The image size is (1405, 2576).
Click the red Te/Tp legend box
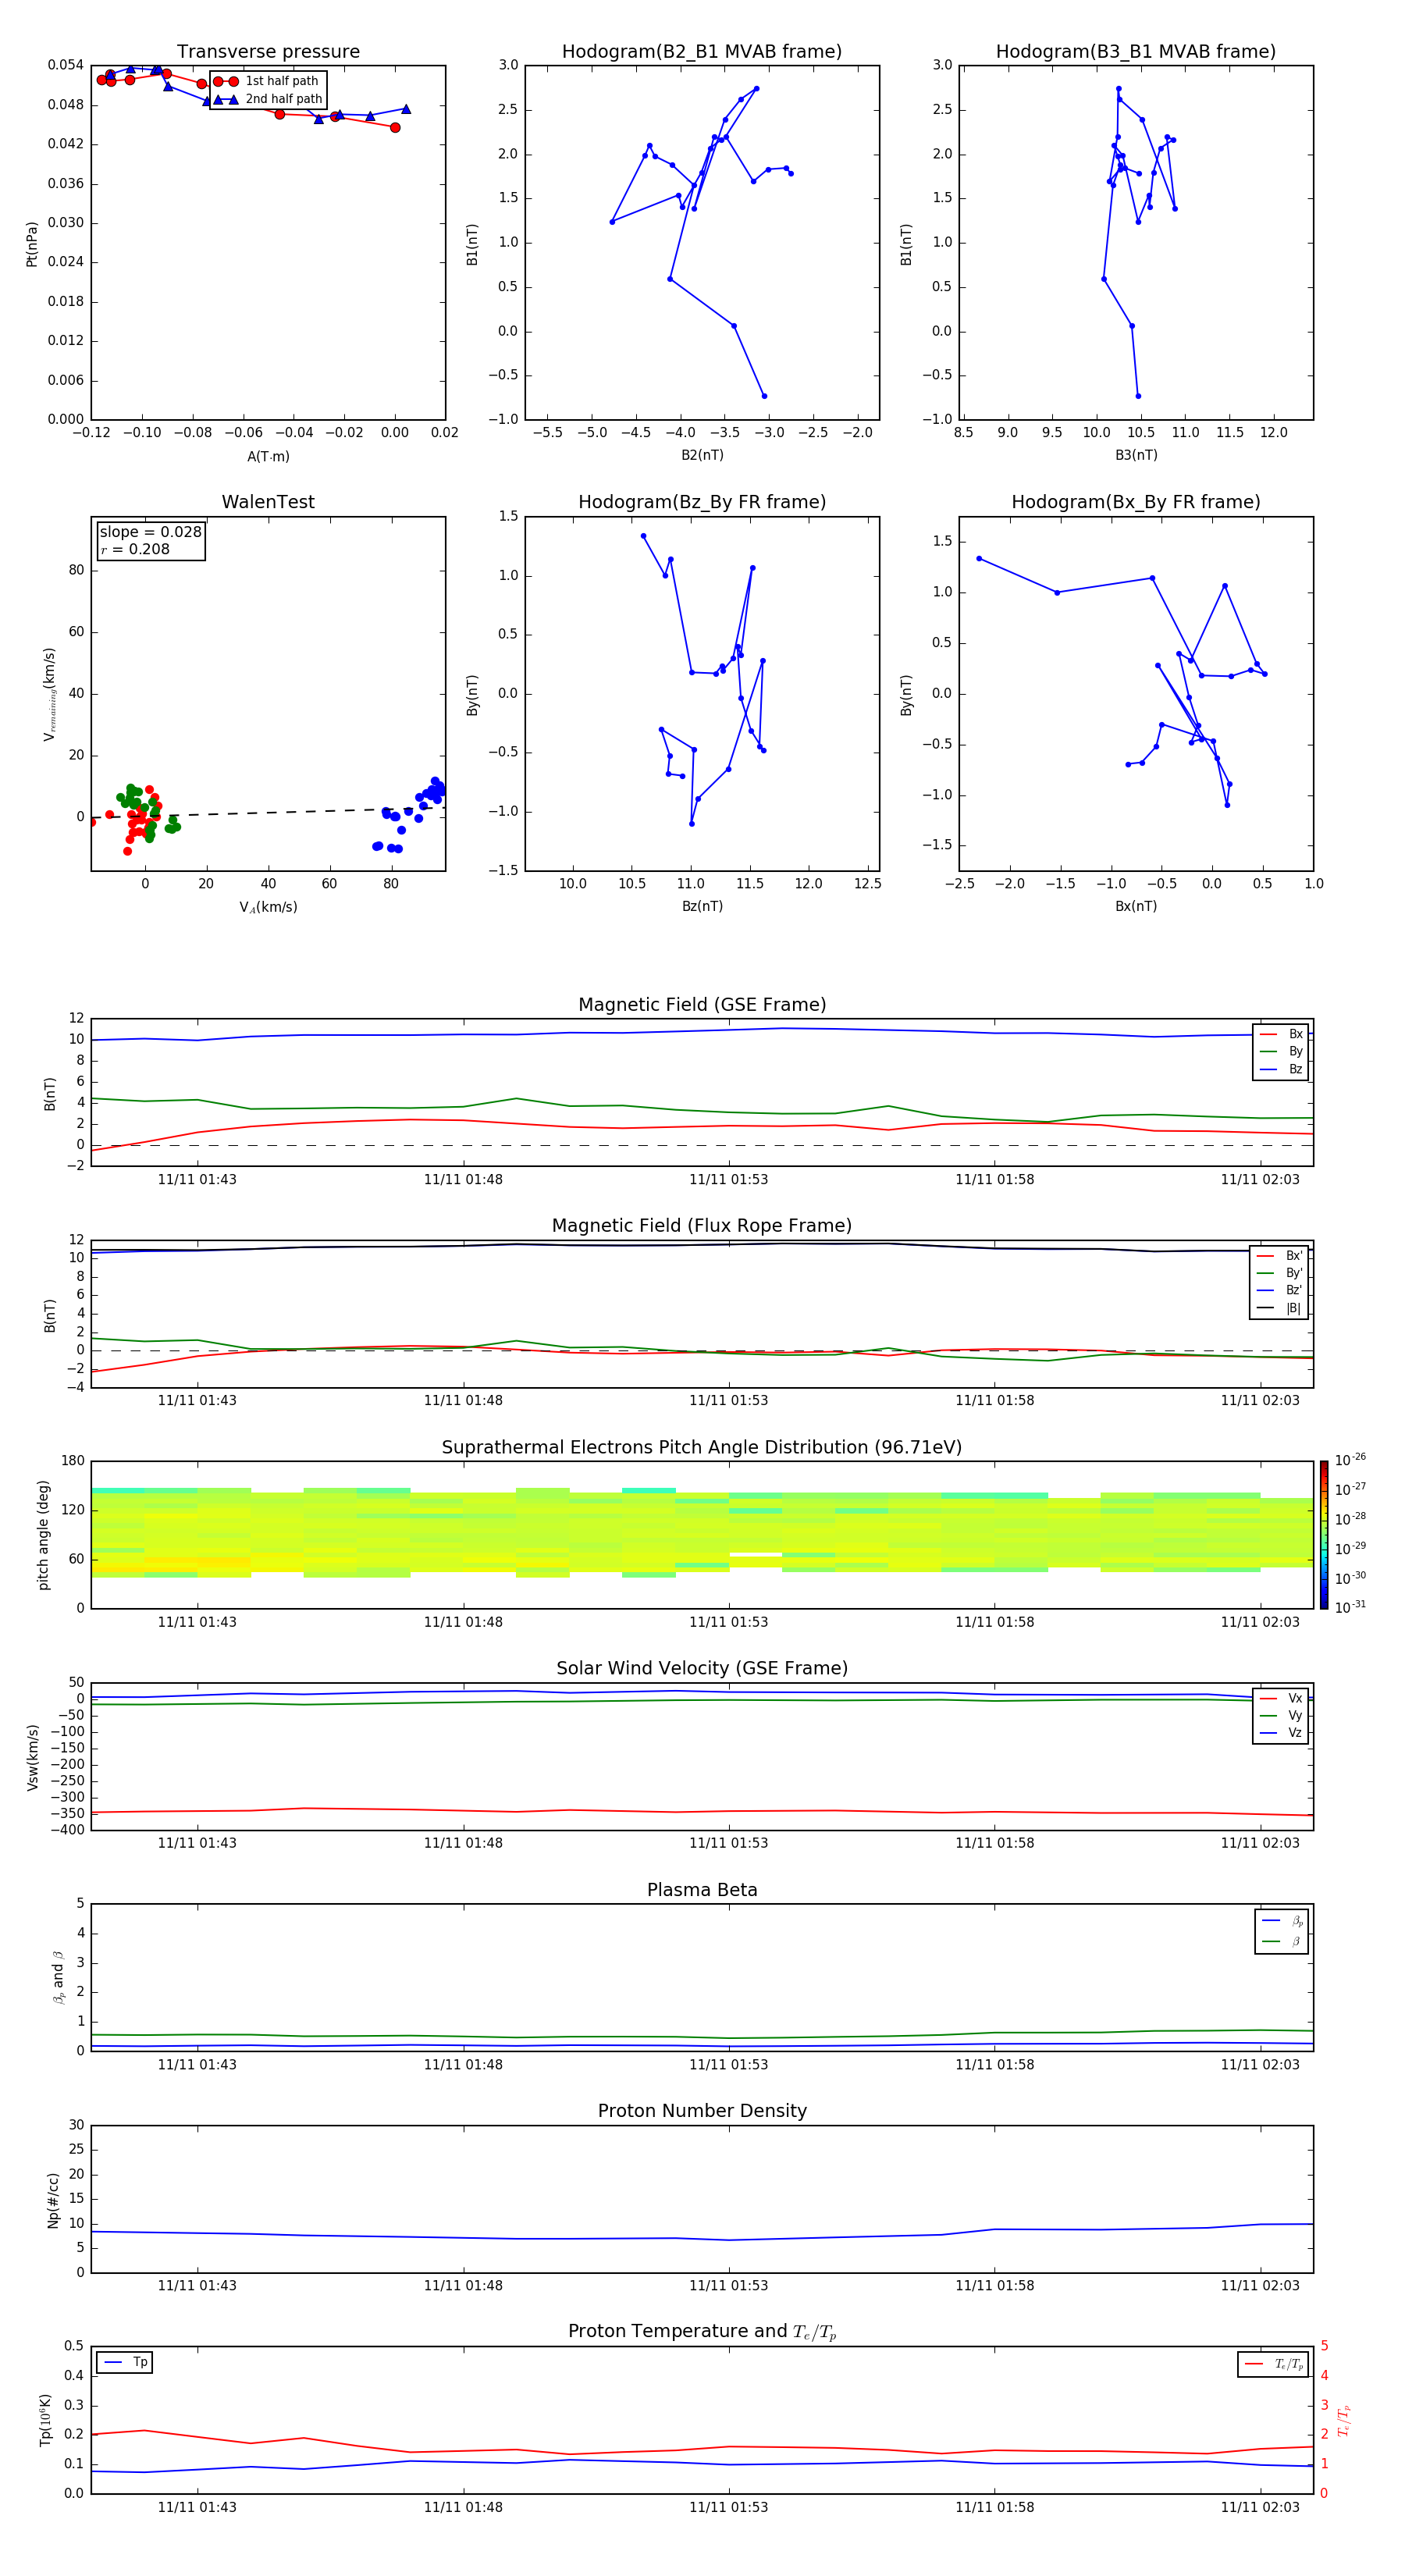(x=1273, y=2364)
